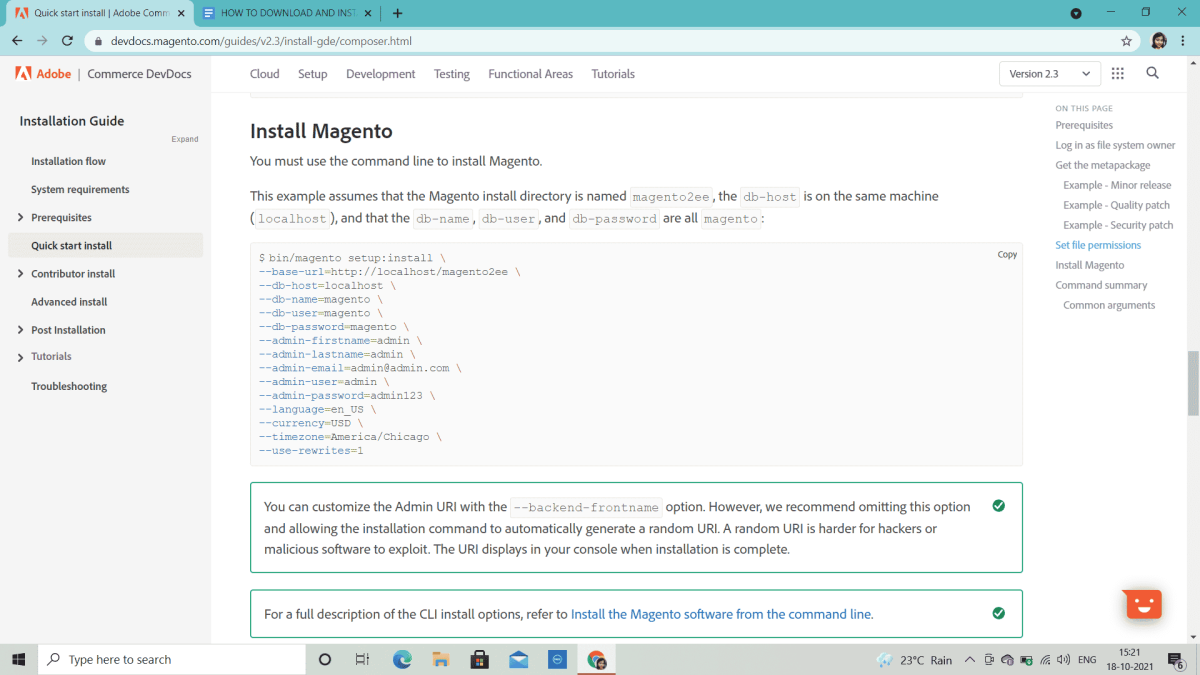1200x675 pixels.
Task: Switch to the Setup menu tab
Action: coord(312,73)
